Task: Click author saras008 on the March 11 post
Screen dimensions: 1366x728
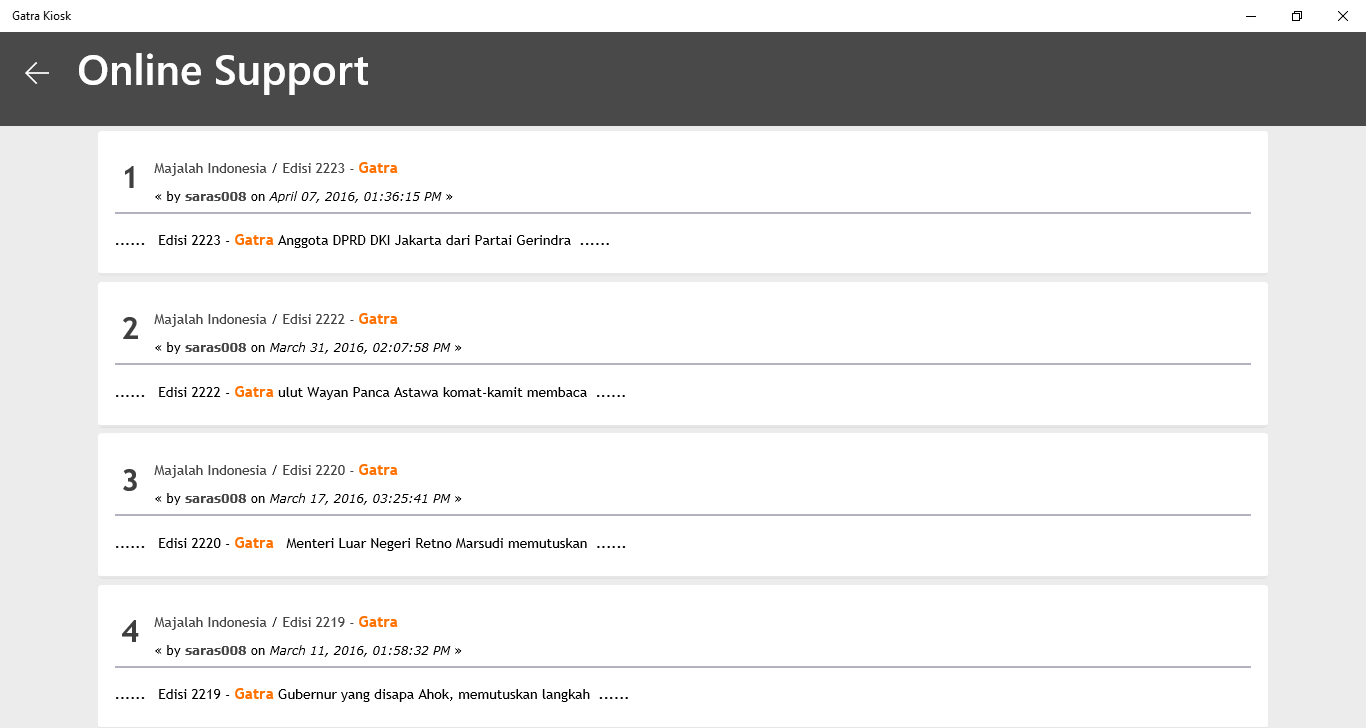Action: pos(215,651)
